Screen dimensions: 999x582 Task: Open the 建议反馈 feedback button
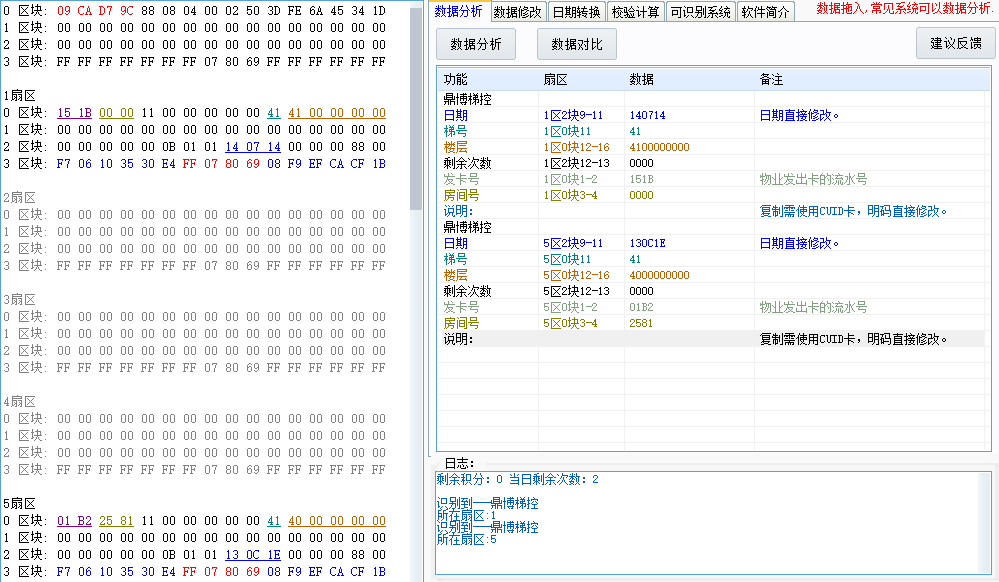(956, 43)
